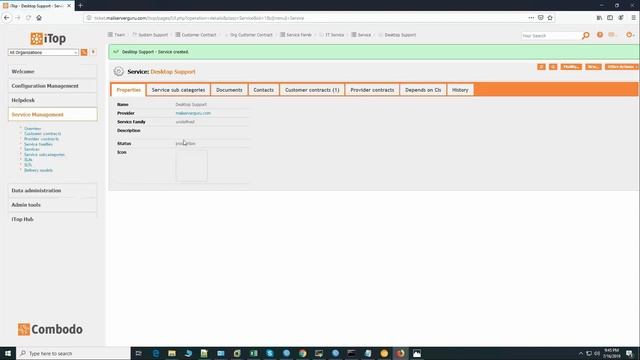
Task: Click the Modify button
Action: (571, 67)
